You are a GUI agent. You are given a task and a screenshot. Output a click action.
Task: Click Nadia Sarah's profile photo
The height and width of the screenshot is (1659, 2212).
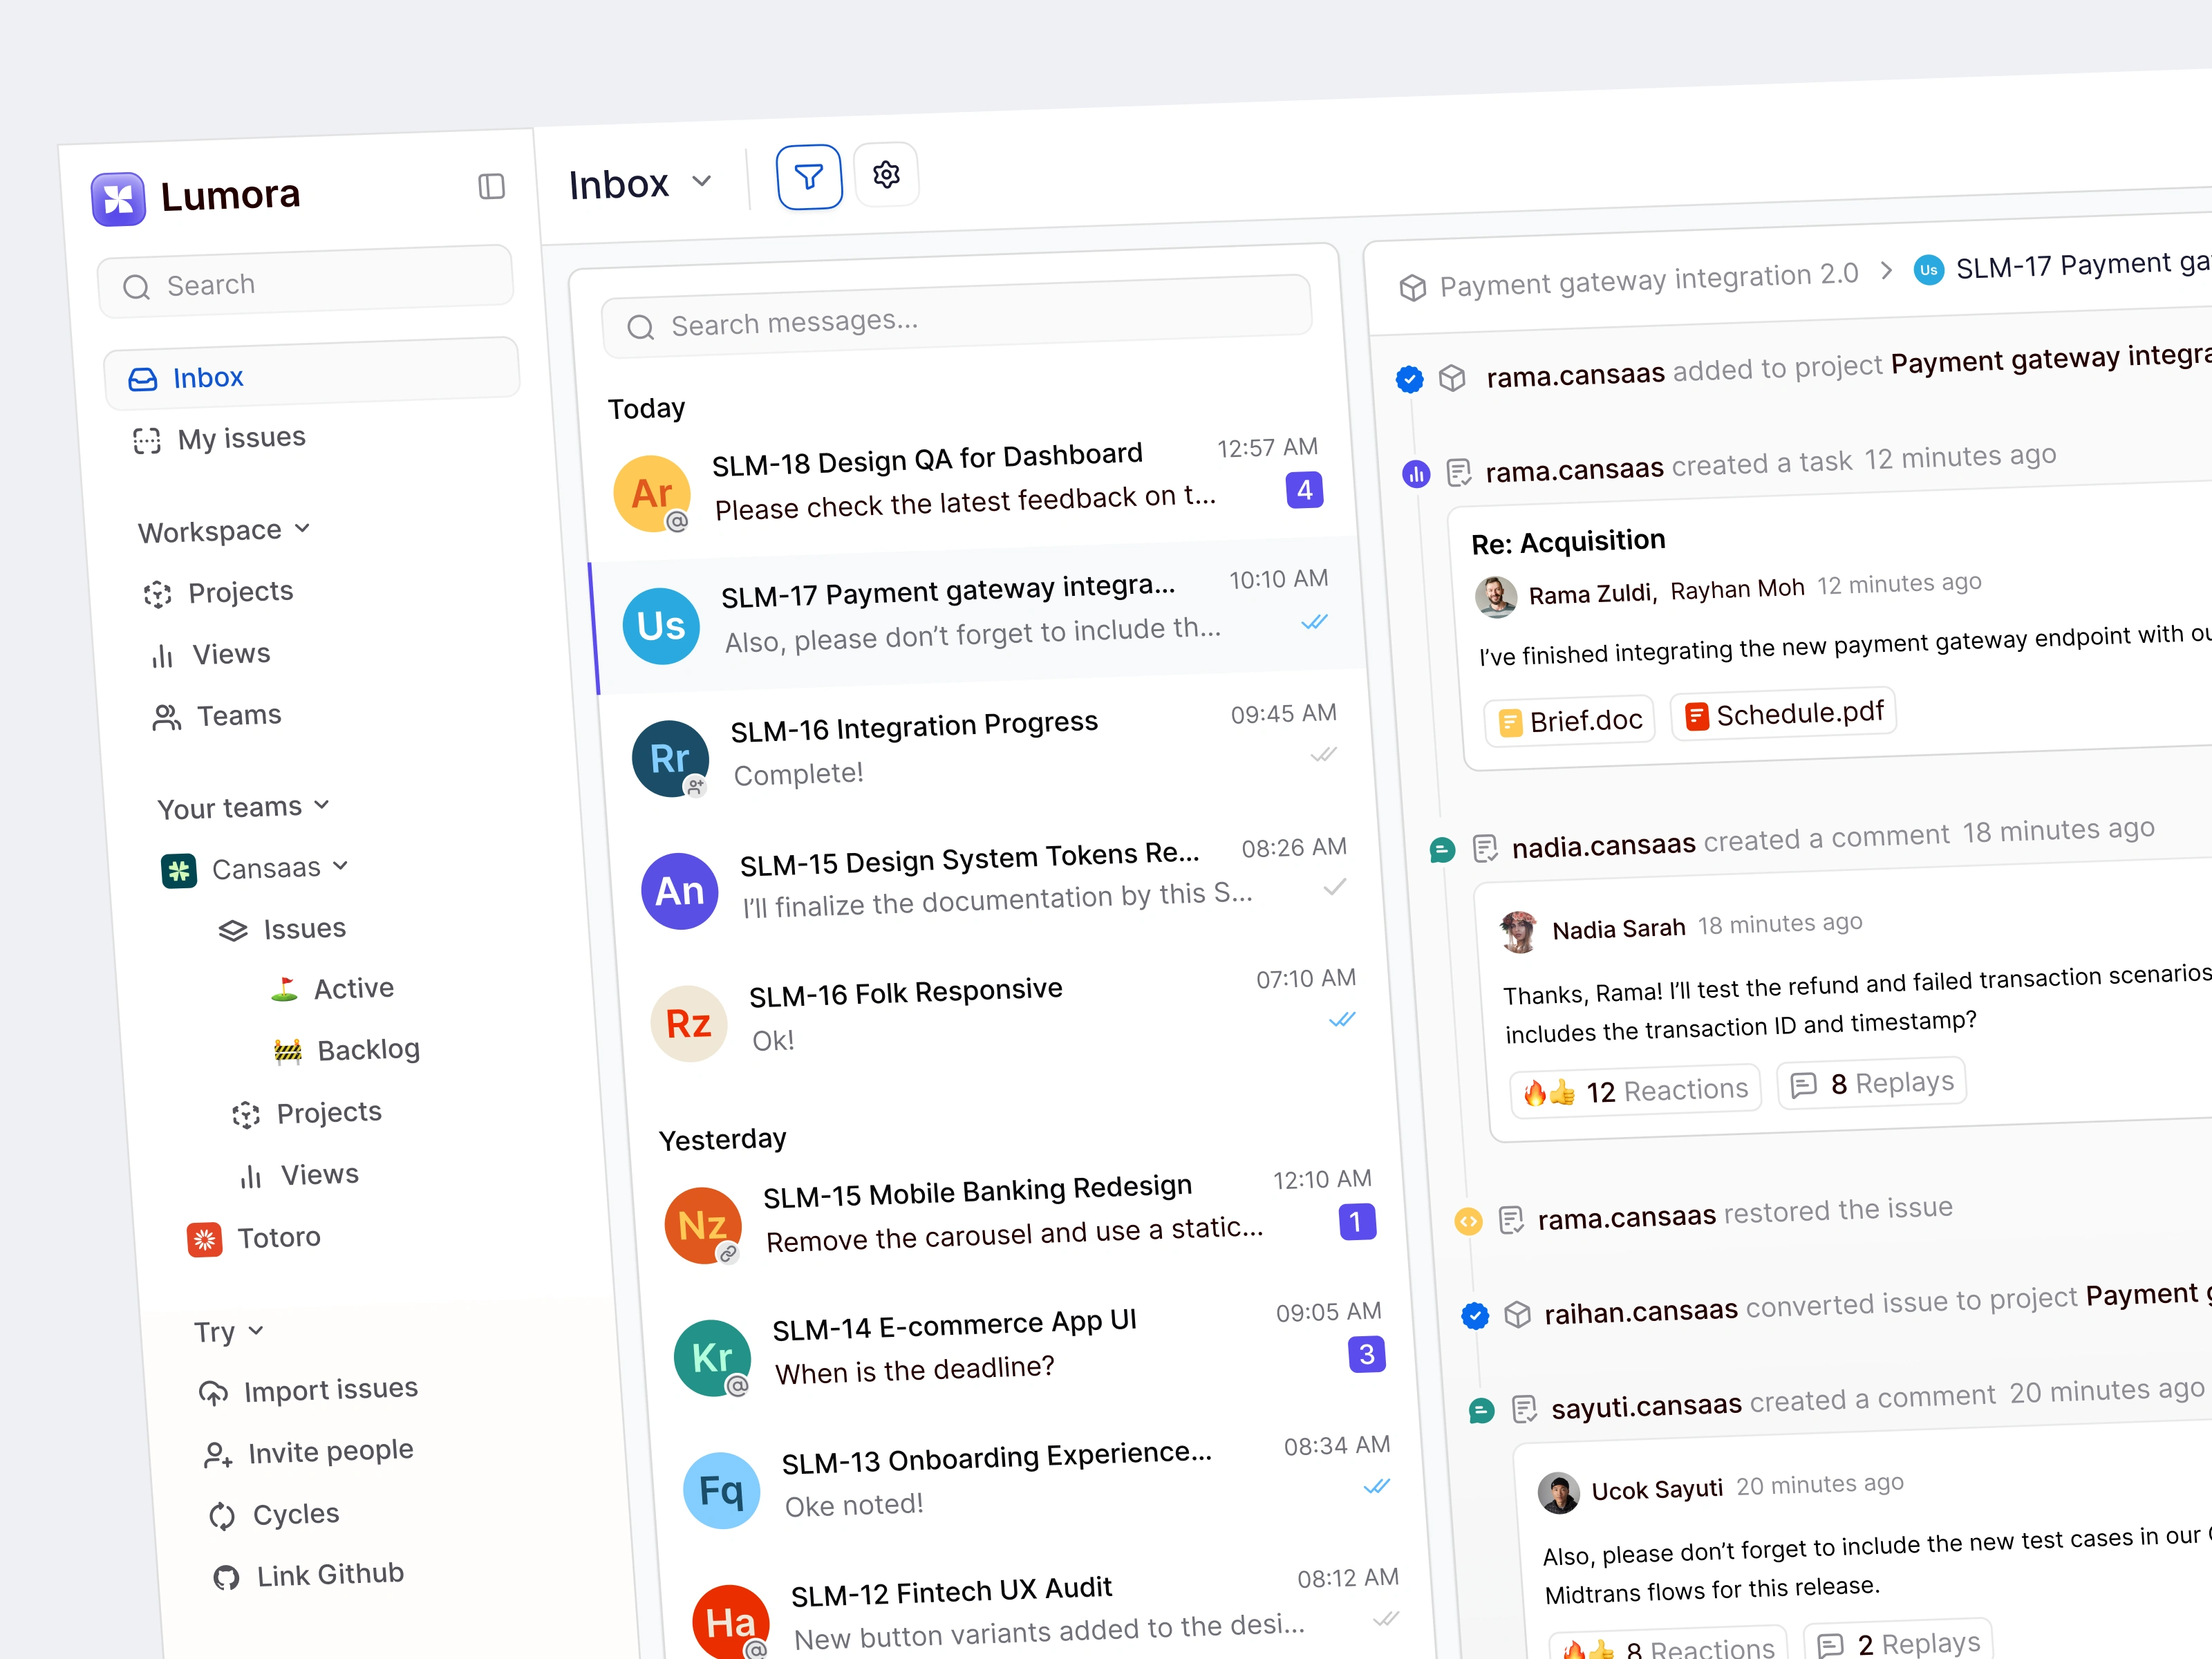pyautogui.click(x=1519, y=932)
